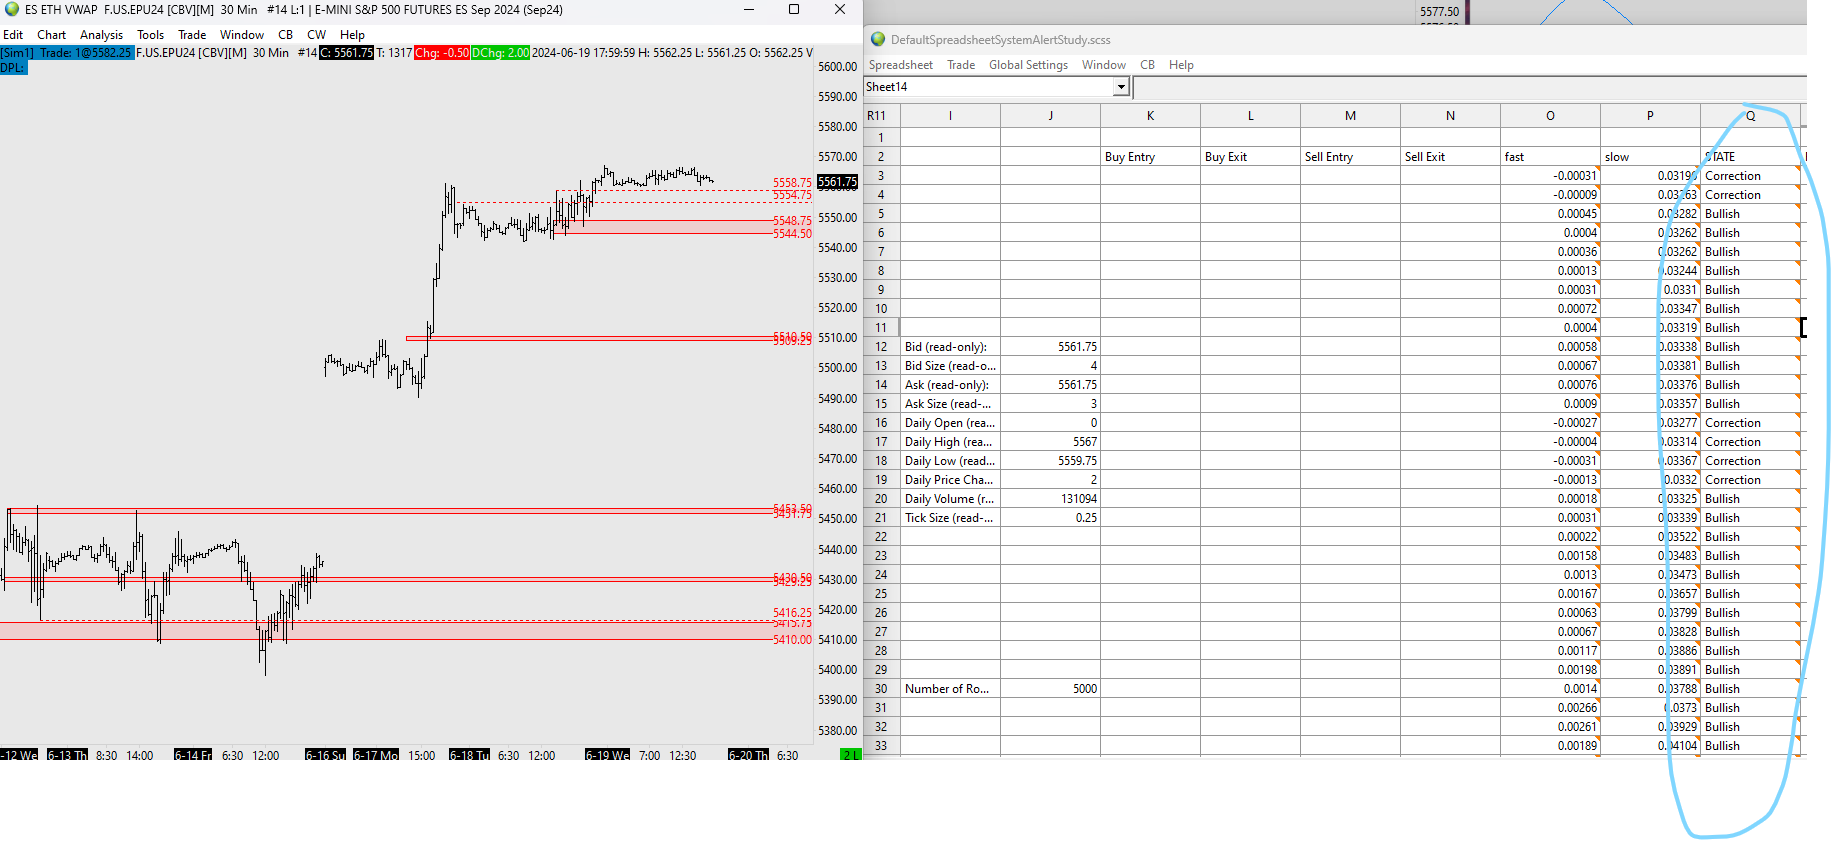Click the R11 cell reference box
Screen dimensions: 1831x842
[x=881, y=116]
